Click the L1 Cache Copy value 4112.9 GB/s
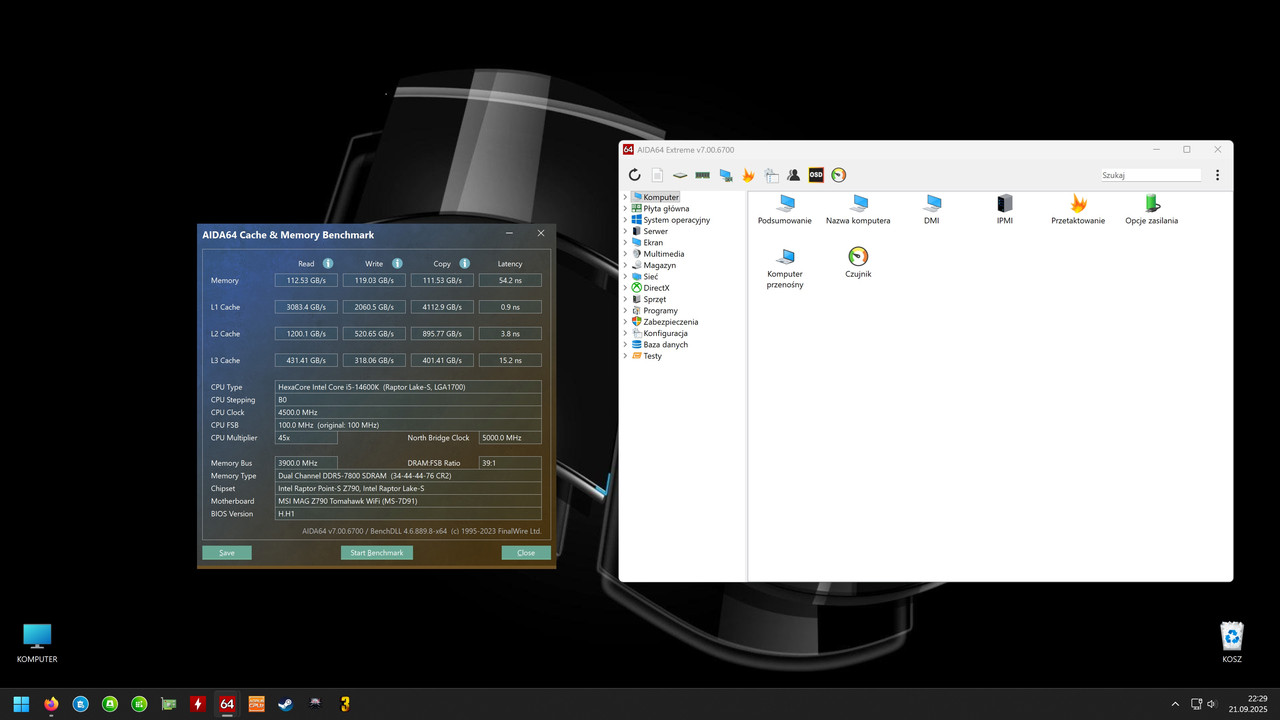This screenshot has width=1280, height=720. point(442,307)
